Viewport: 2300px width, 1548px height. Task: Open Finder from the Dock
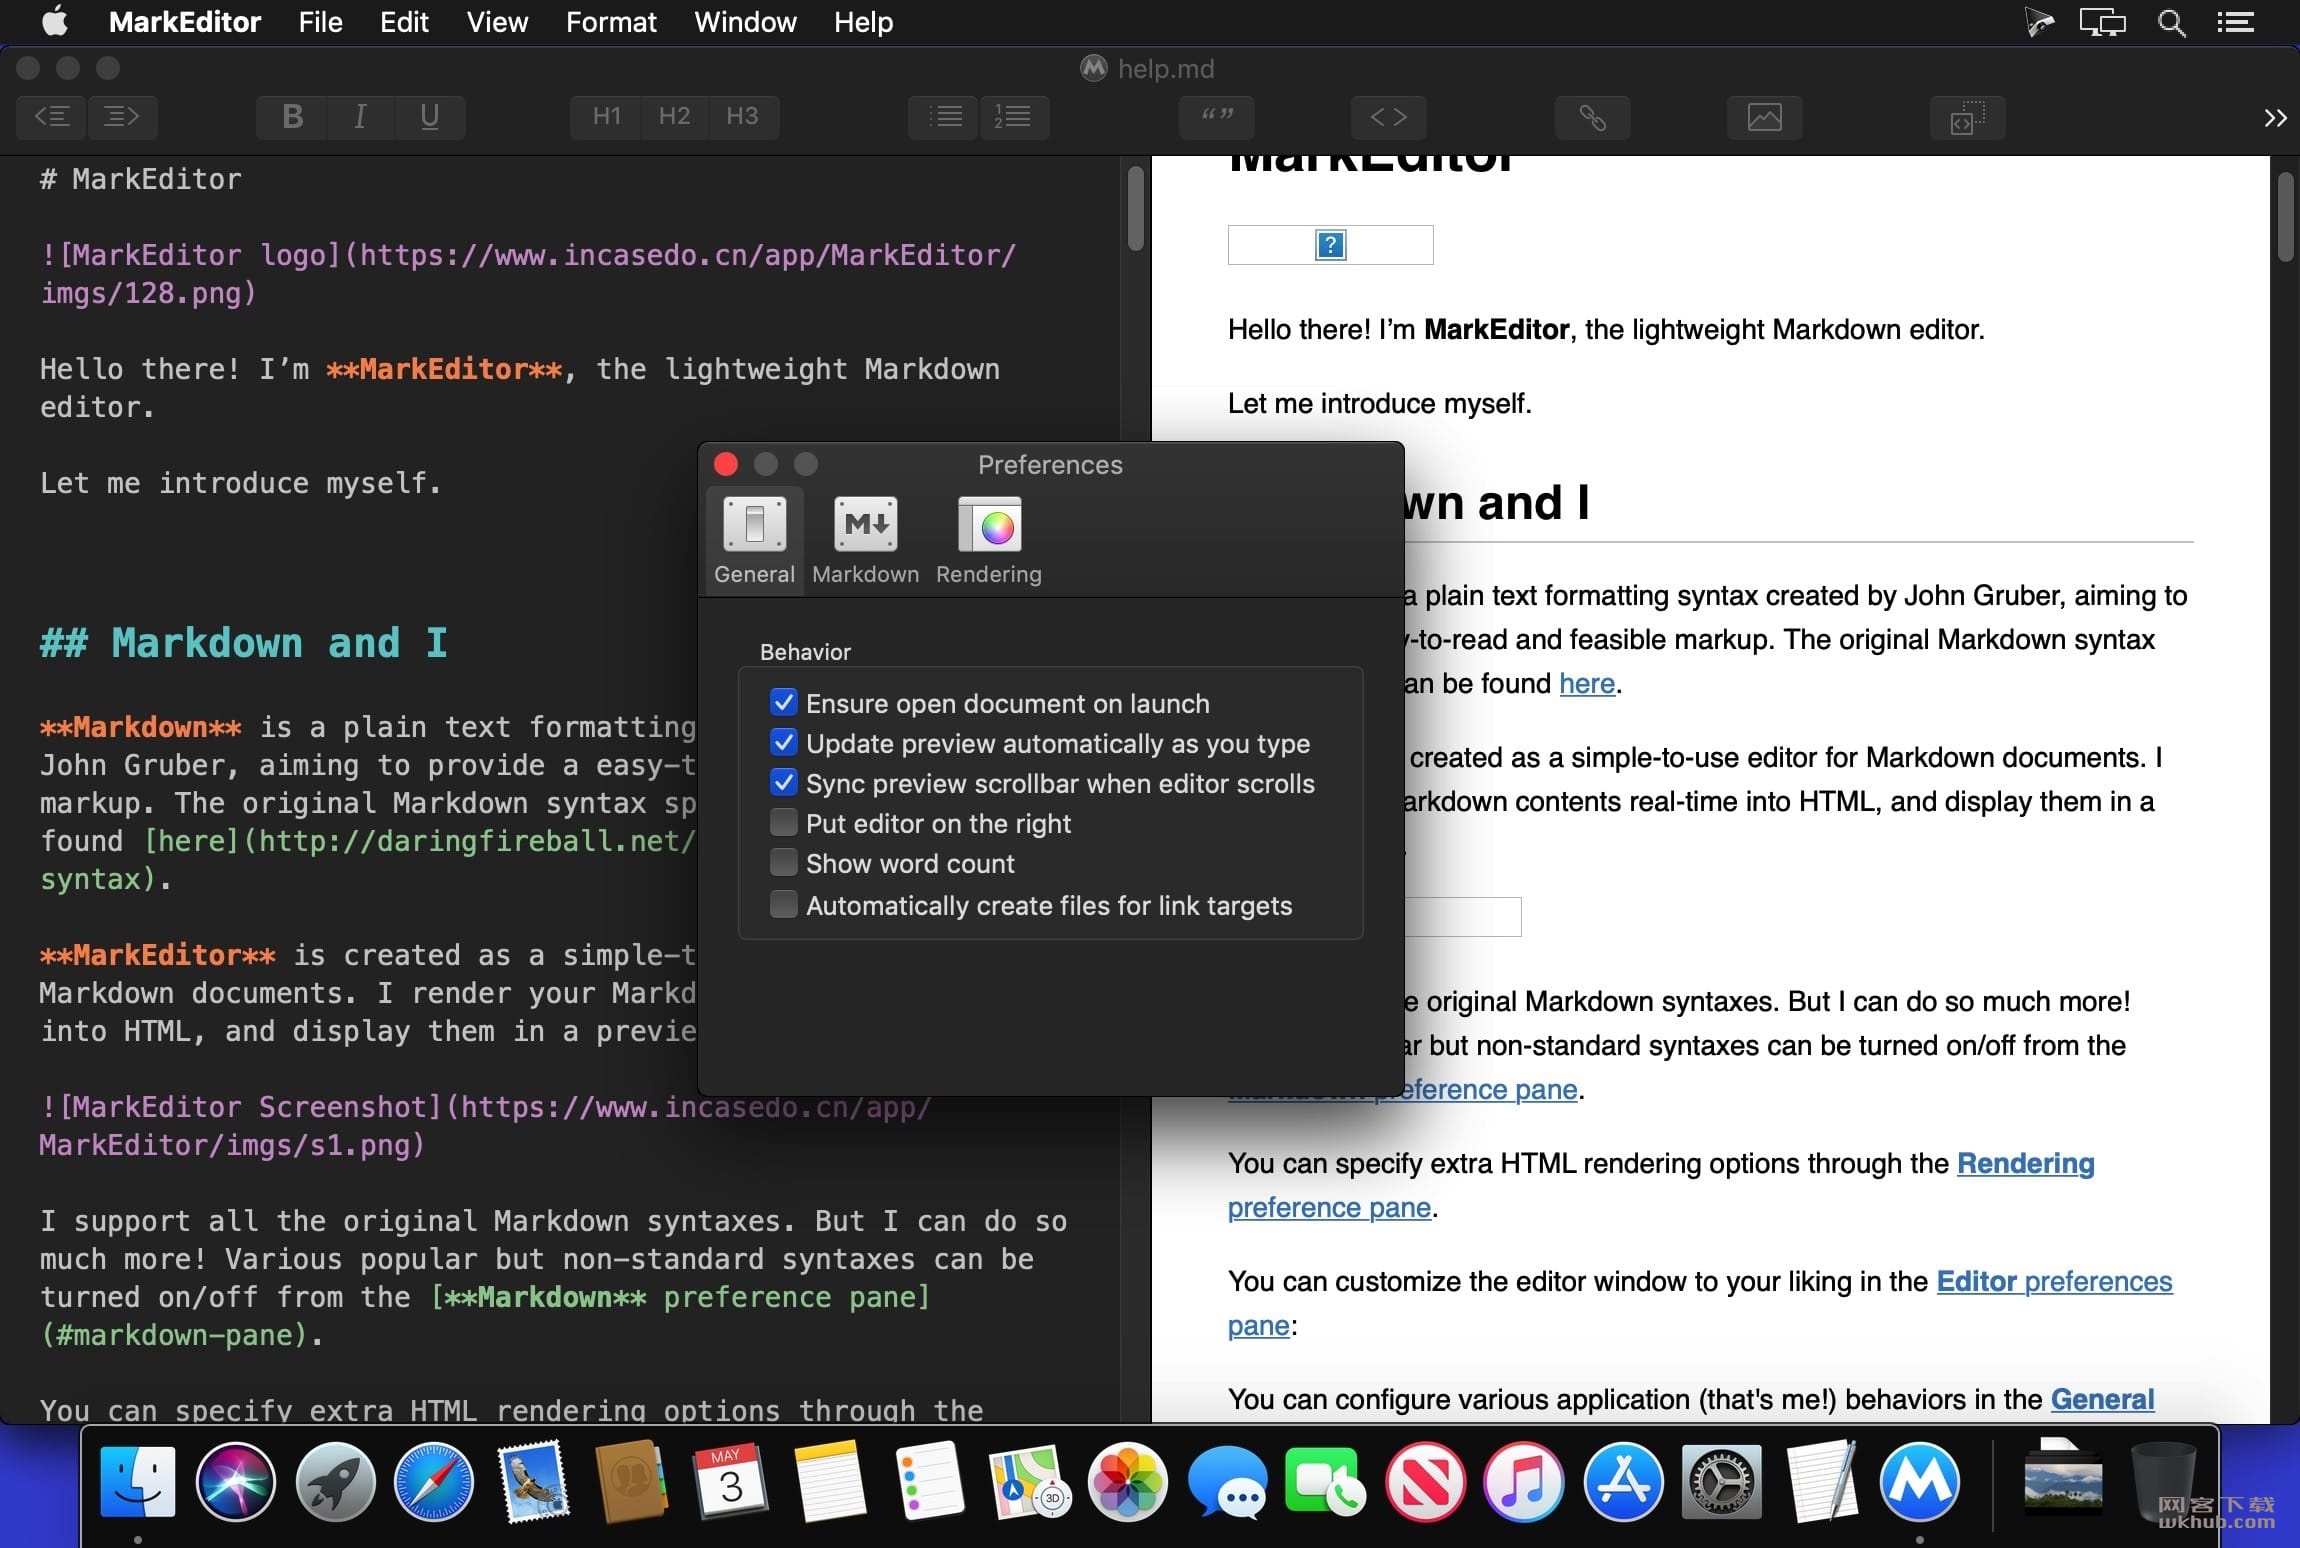click(138, 1481)
